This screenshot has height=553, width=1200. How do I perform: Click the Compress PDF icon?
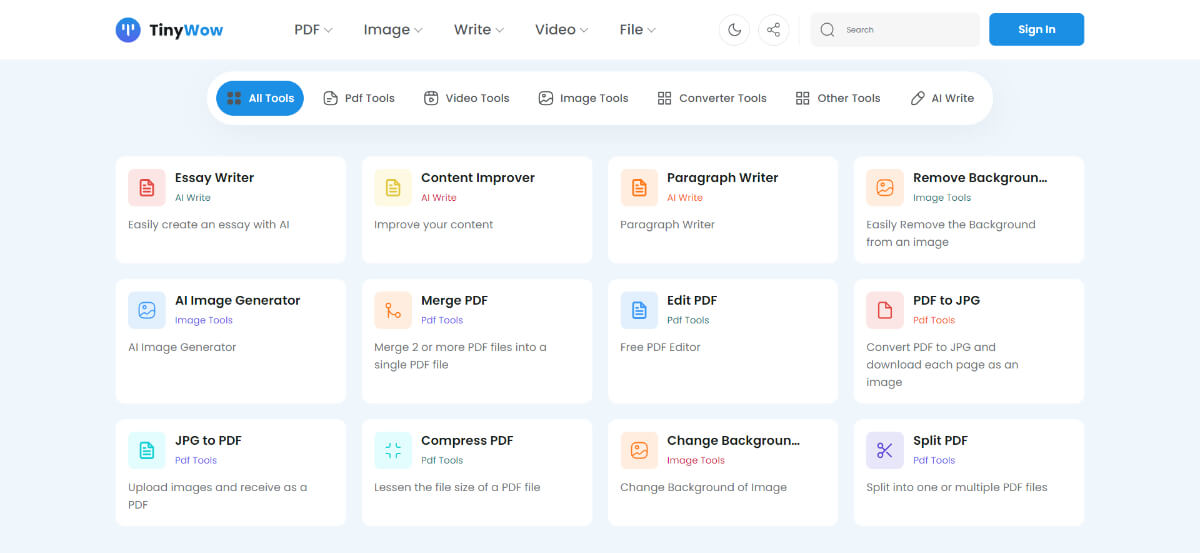[x=393, y=450]
